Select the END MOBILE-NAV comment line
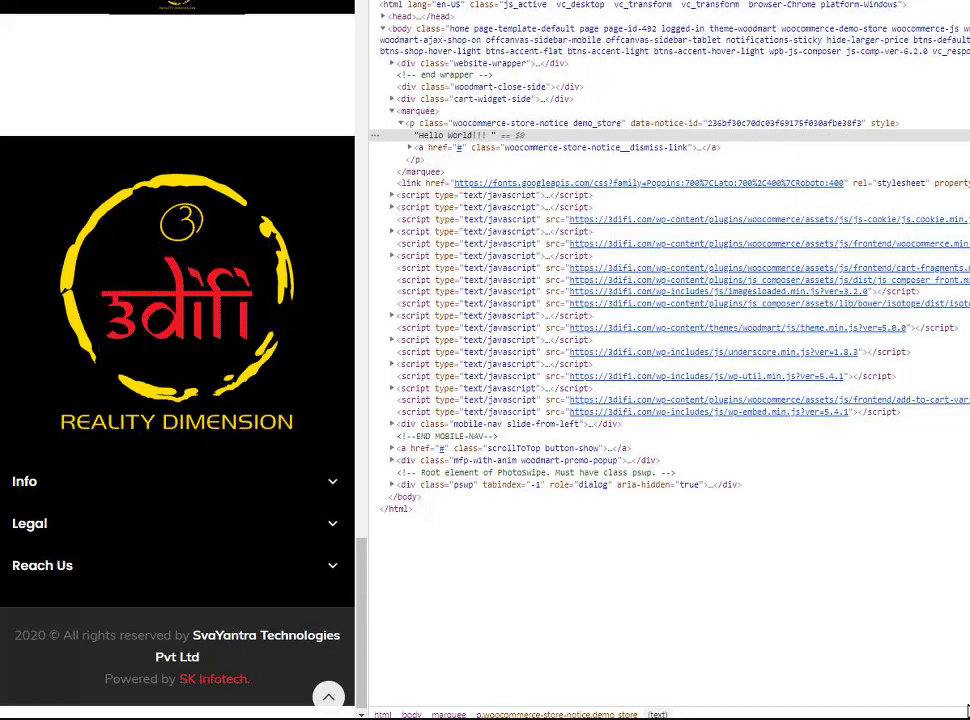Screen dimensions: 970x720 point(447,436)
